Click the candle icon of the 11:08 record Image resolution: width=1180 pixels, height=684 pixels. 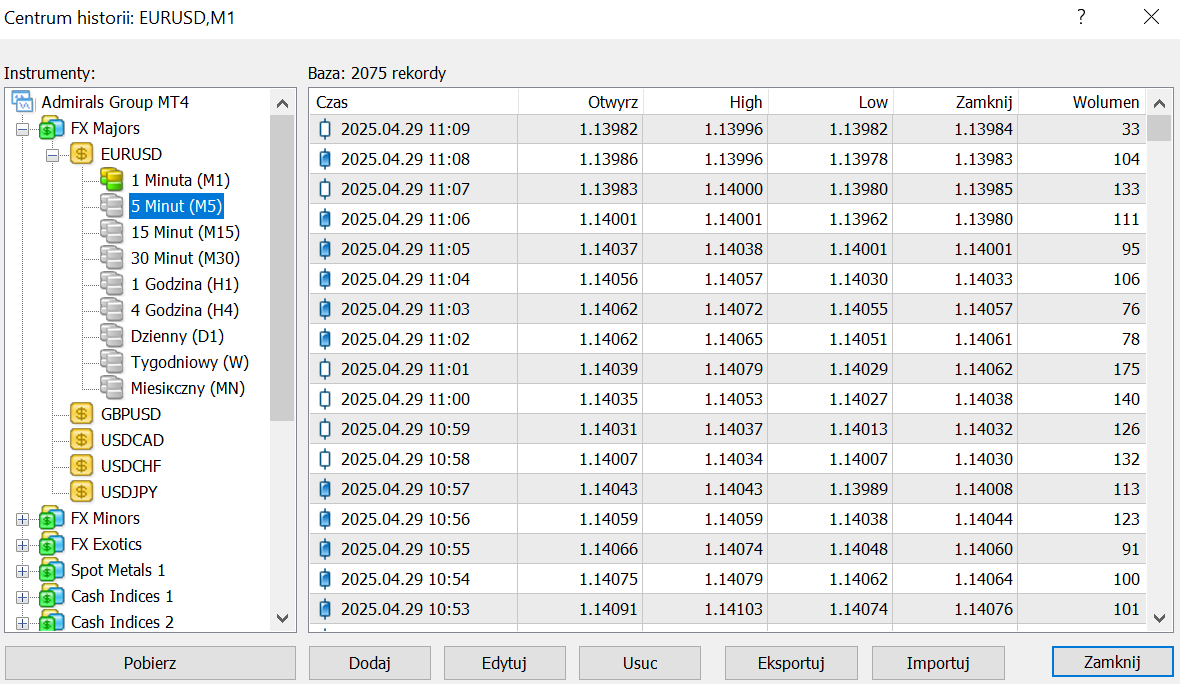pyautogui.click(x=325, y=159)
